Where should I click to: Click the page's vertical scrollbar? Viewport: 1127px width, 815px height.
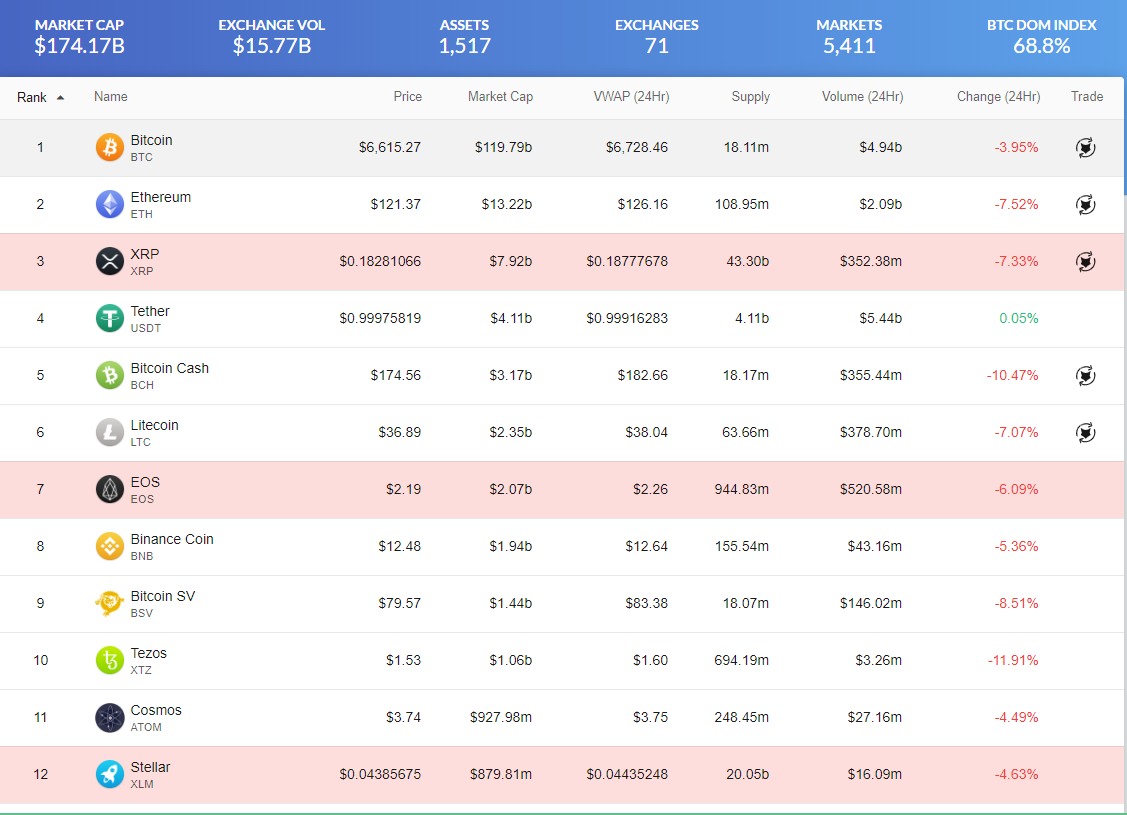point(1125,137)
